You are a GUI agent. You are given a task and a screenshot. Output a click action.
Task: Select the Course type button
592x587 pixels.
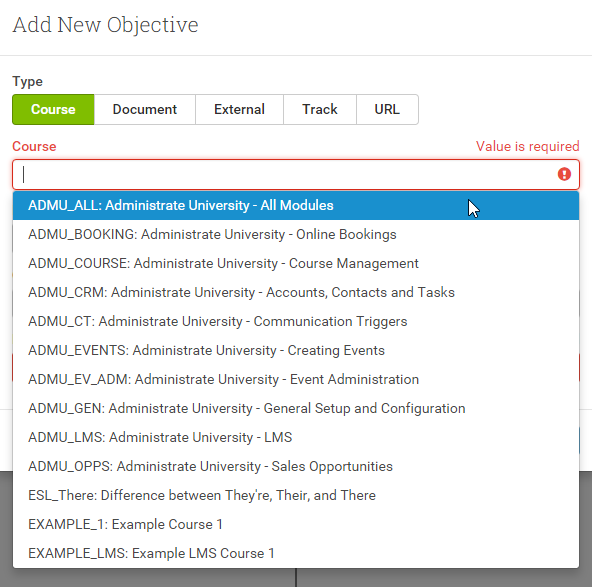click(53, 109)
